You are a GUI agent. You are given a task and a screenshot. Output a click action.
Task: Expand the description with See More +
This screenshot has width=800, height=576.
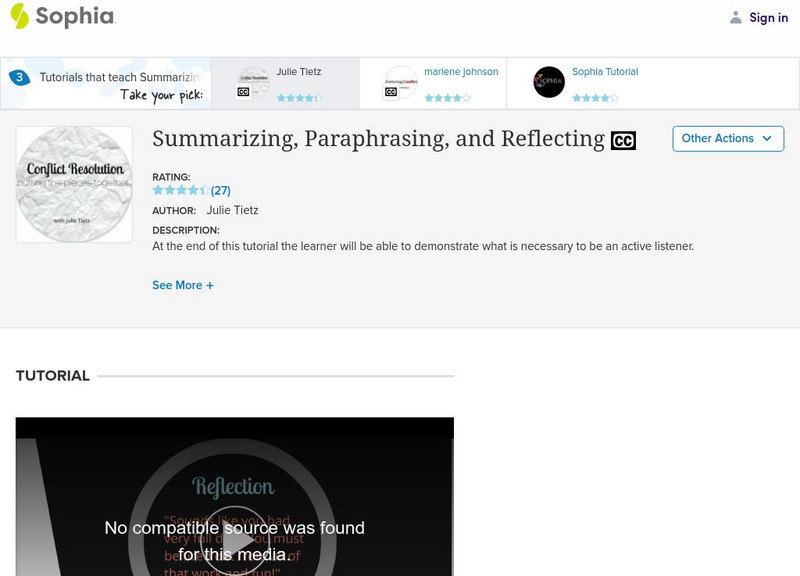coord(183,285)
